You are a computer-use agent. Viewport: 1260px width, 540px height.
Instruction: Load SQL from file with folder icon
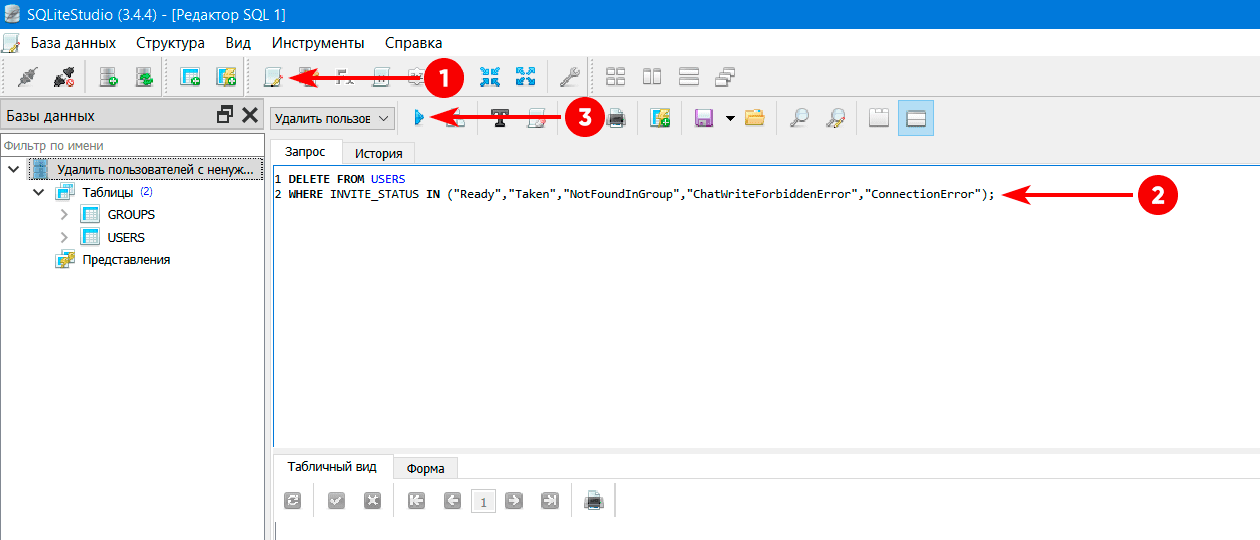pyautogui.click(x=754, y=118)
